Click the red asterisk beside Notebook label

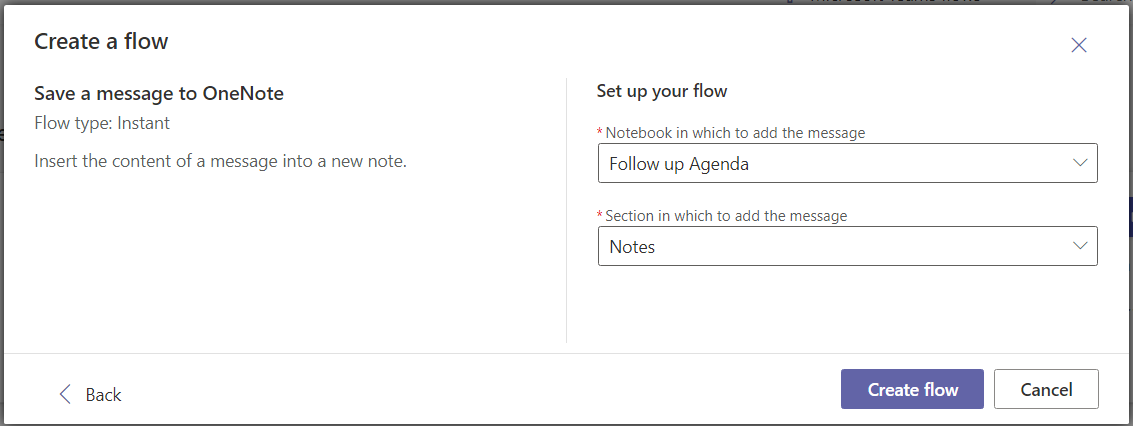(x=600, y=133)
